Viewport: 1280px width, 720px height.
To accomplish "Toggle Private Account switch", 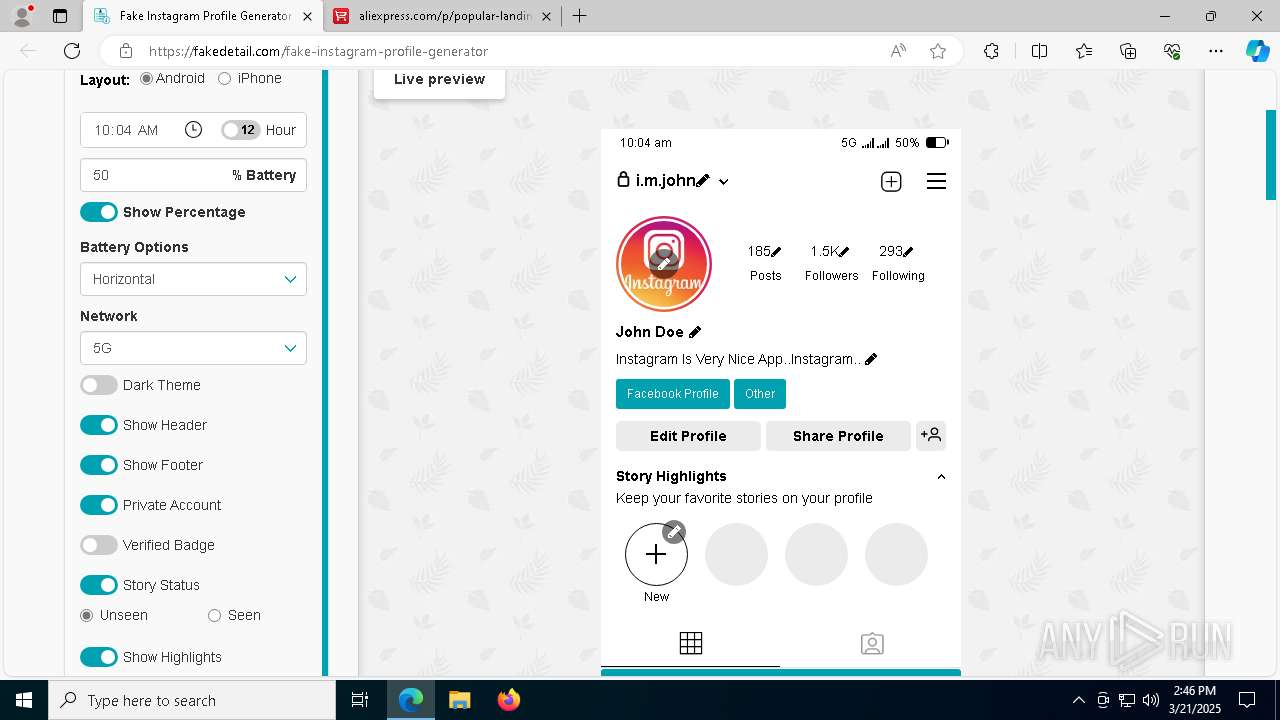I will point(99,505).
